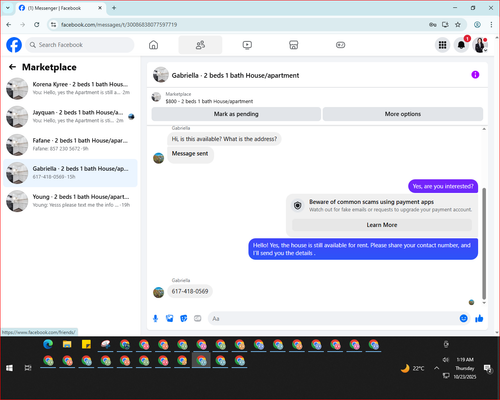Click Gabriella's avatar next to phone number
The width and height of the screenshot is (500, 400).
click(158, 292)
